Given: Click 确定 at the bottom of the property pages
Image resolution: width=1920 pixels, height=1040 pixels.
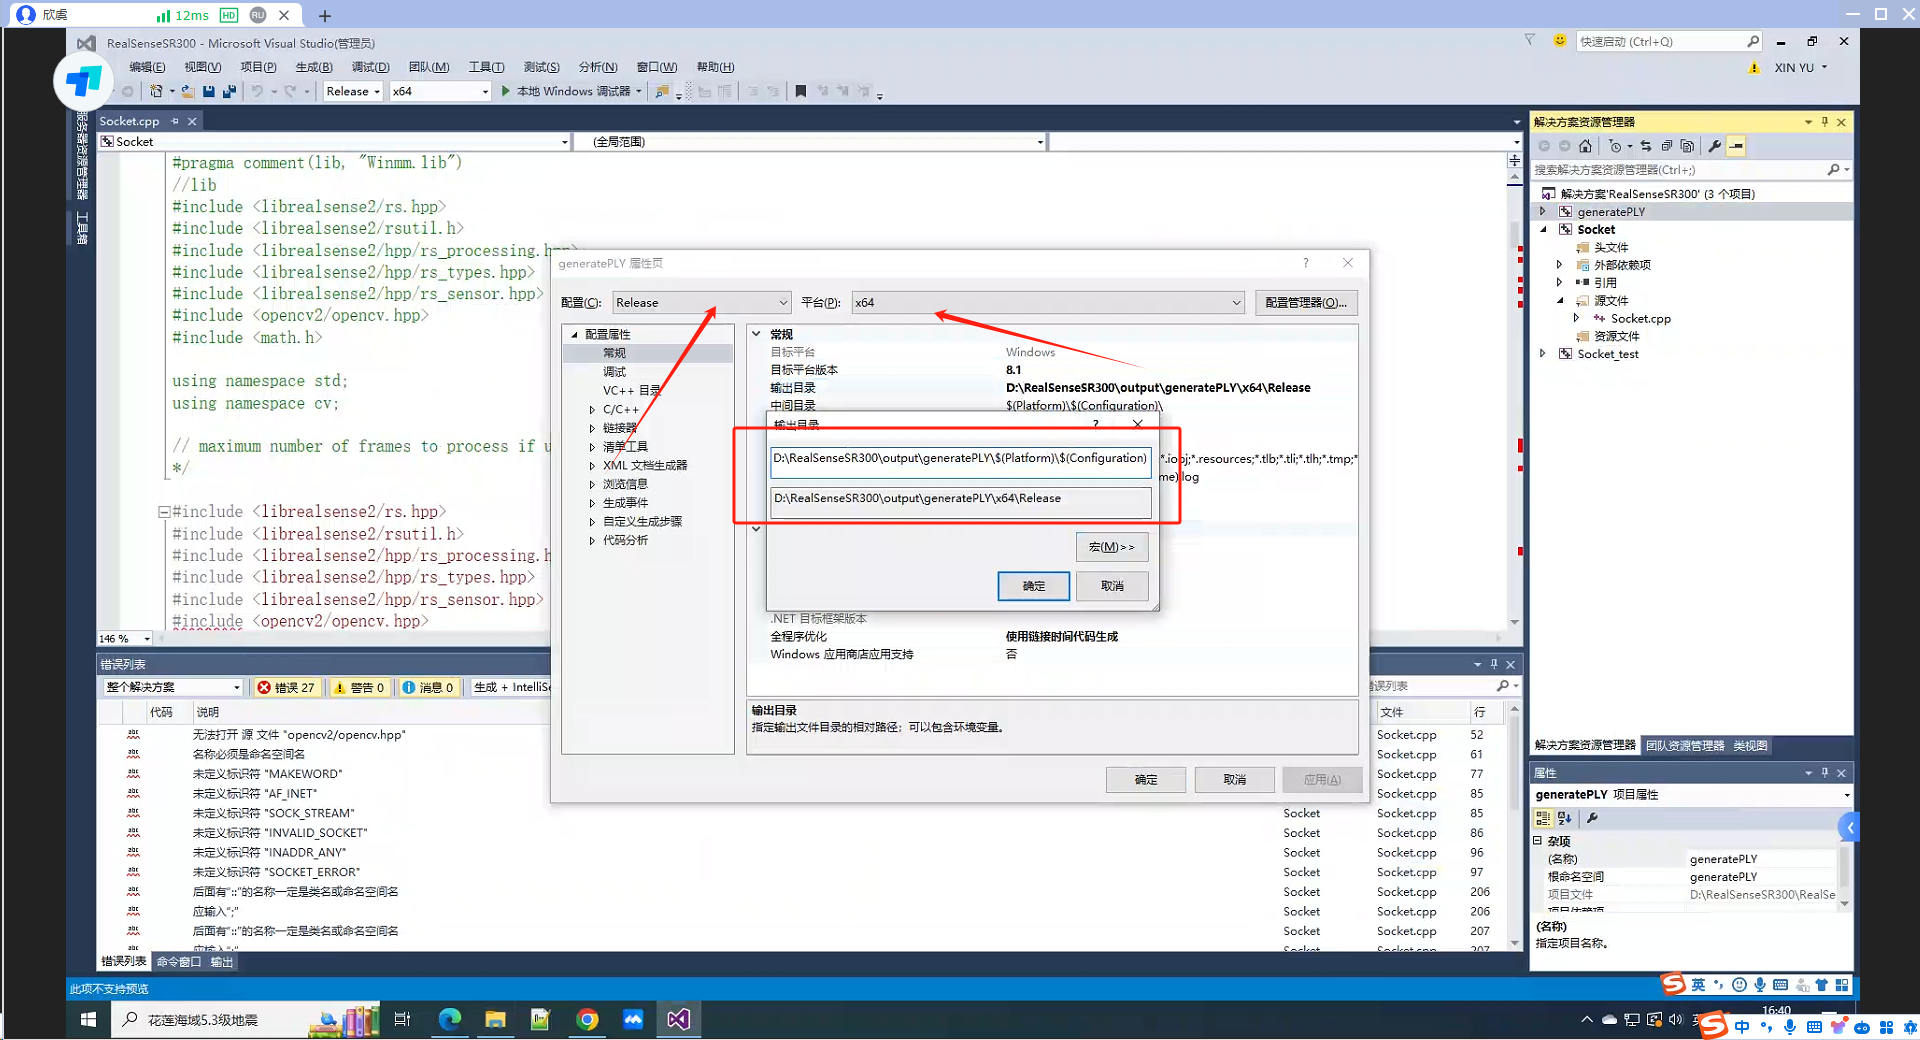Looking at the screenshot, I should tap(1146, 780).
